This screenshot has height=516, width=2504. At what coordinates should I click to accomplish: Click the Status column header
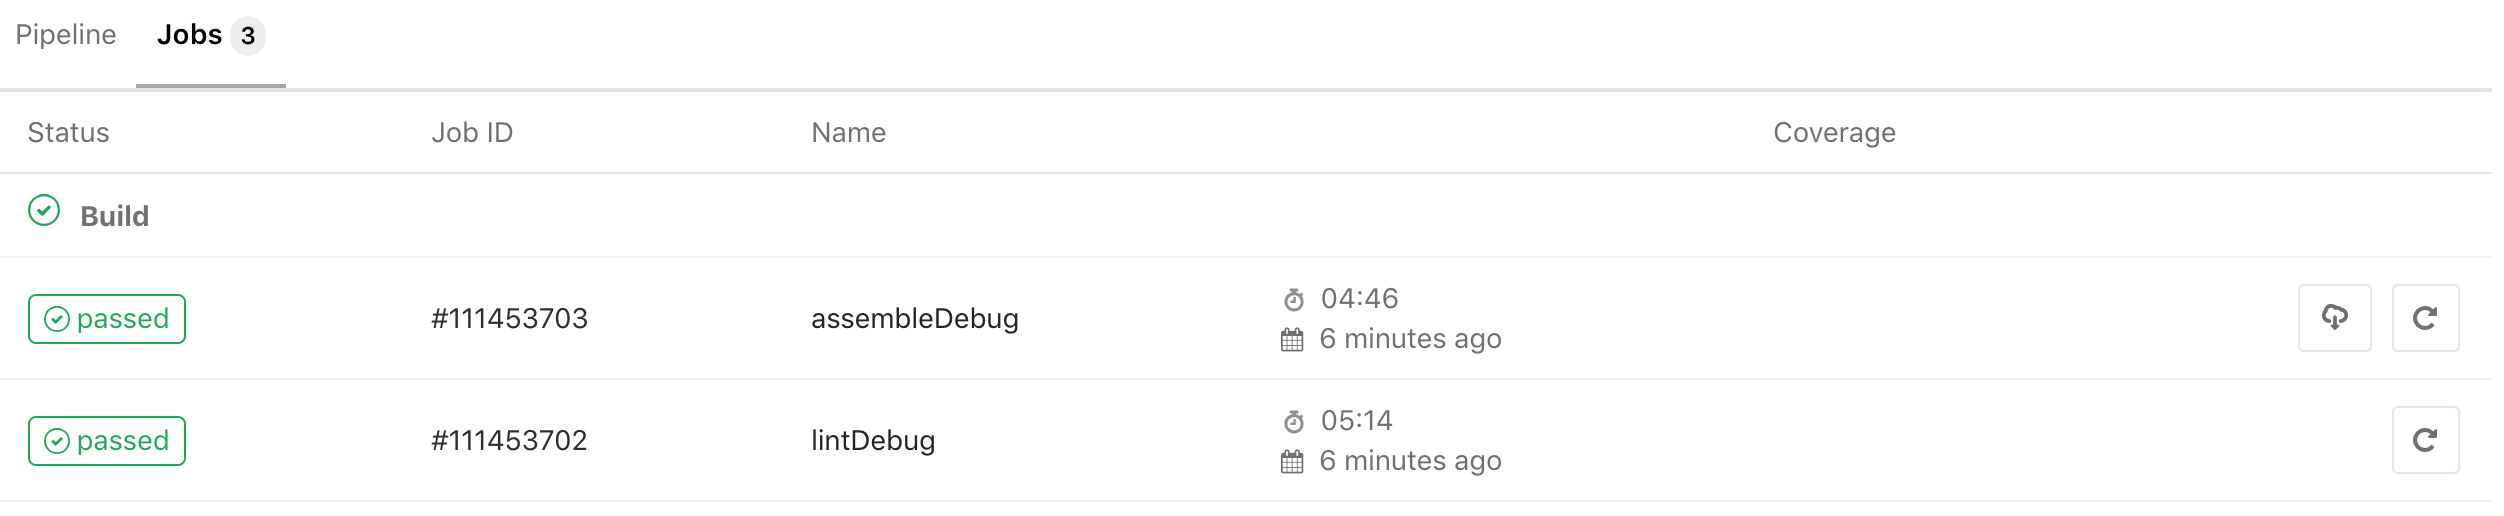[x=68, y=133]
